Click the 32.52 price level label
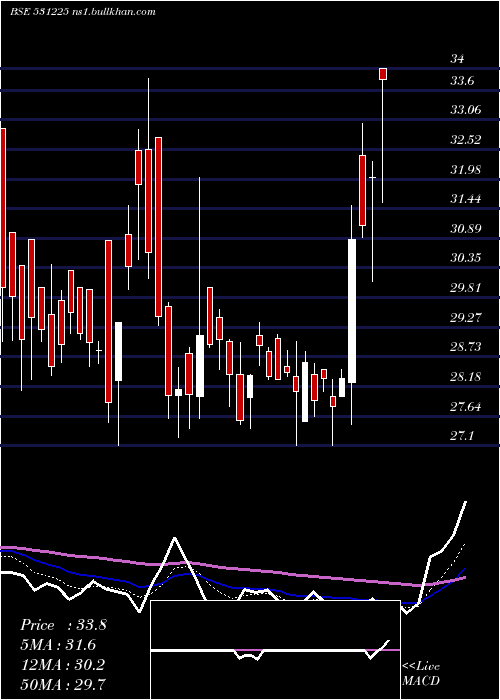The height and width of the screenshot is (700, 500). pyautogui.click(x=466, y=140)
